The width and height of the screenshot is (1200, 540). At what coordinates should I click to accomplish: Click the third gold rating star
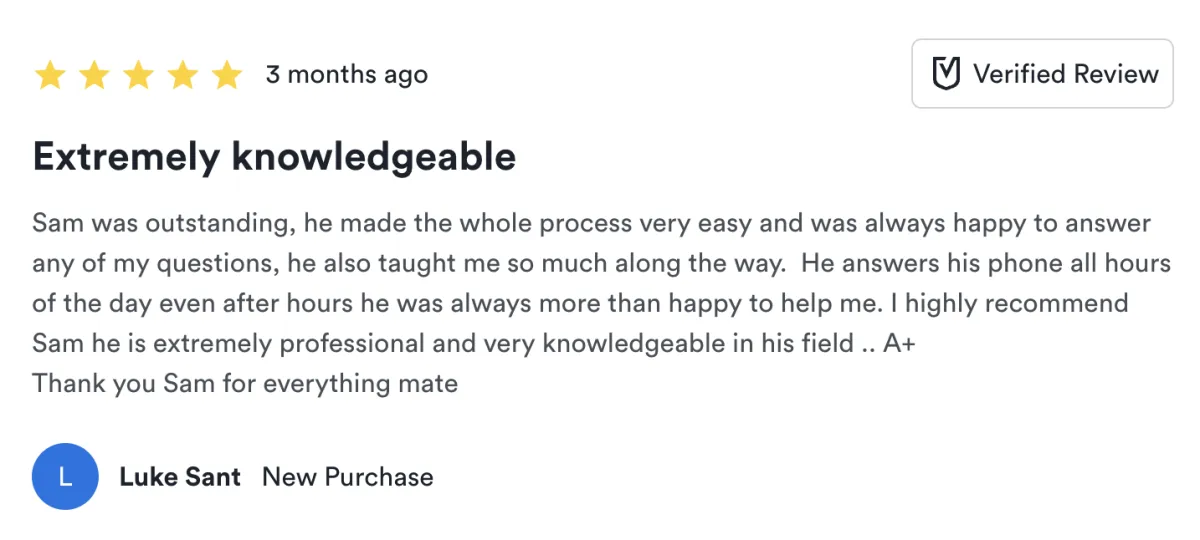click(x=138, y=75)
